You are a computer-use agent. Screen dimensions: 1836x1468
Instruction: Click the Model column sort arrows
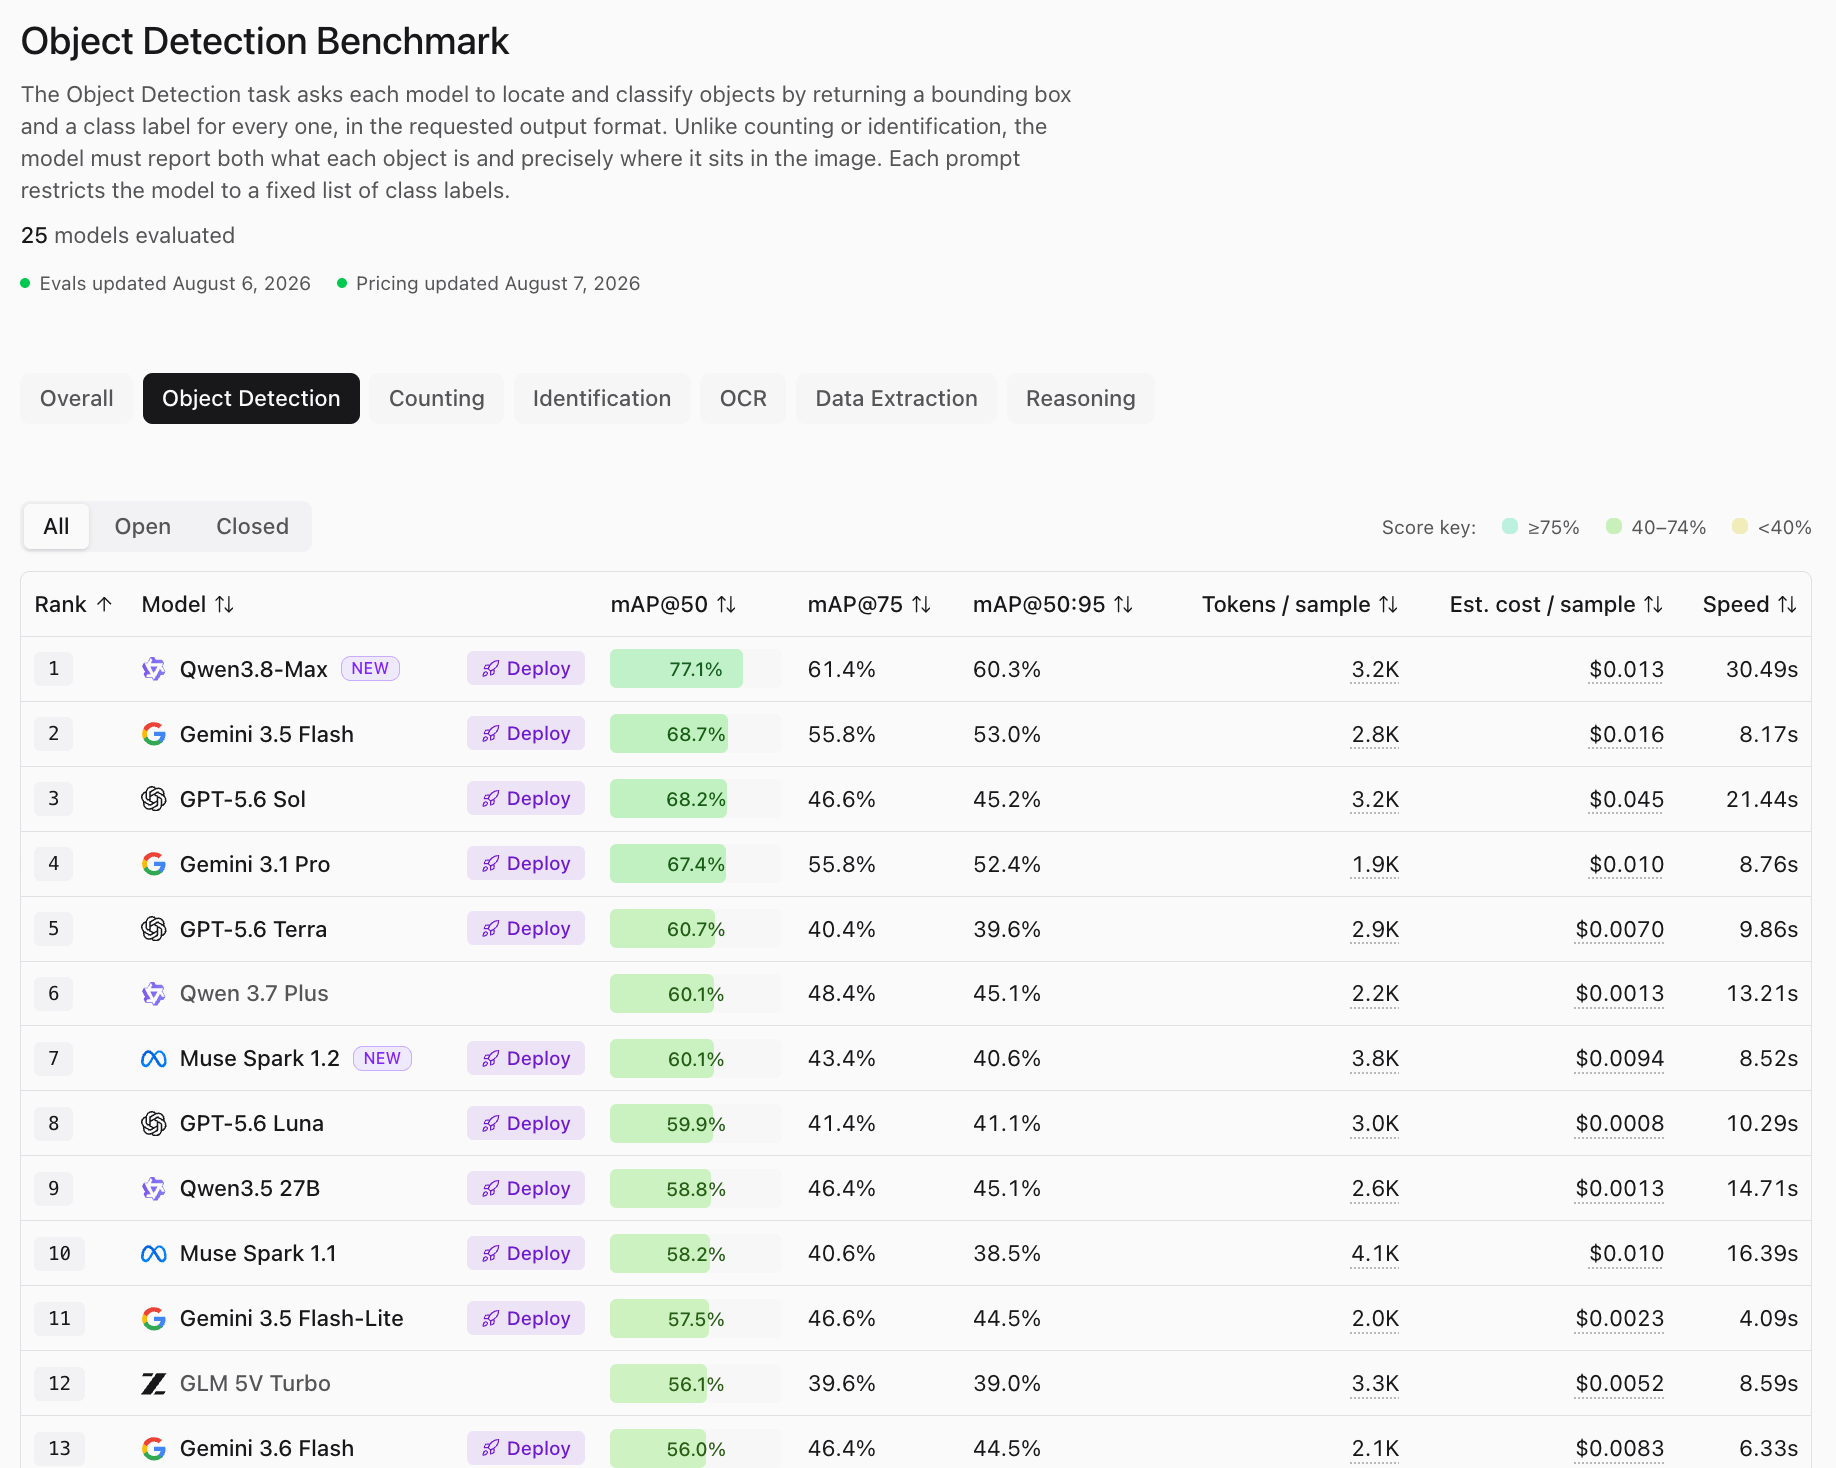click(224, 604)
